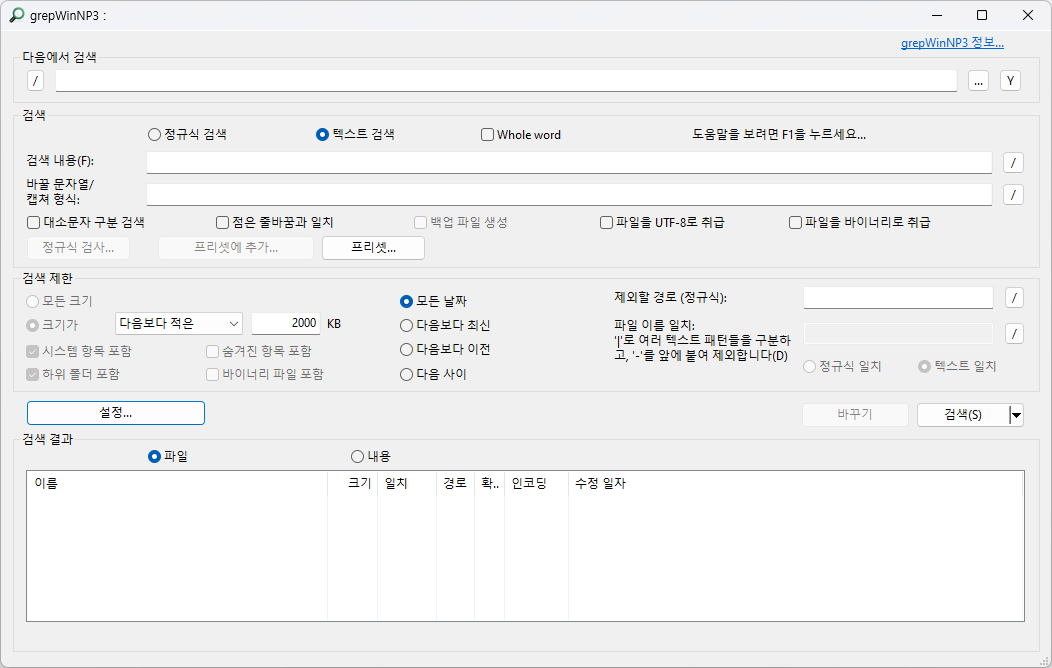This screenshot has height=668, width=1052.
Task: Open dropdown arrow beside 검색(S) button
Action: 1016,415
